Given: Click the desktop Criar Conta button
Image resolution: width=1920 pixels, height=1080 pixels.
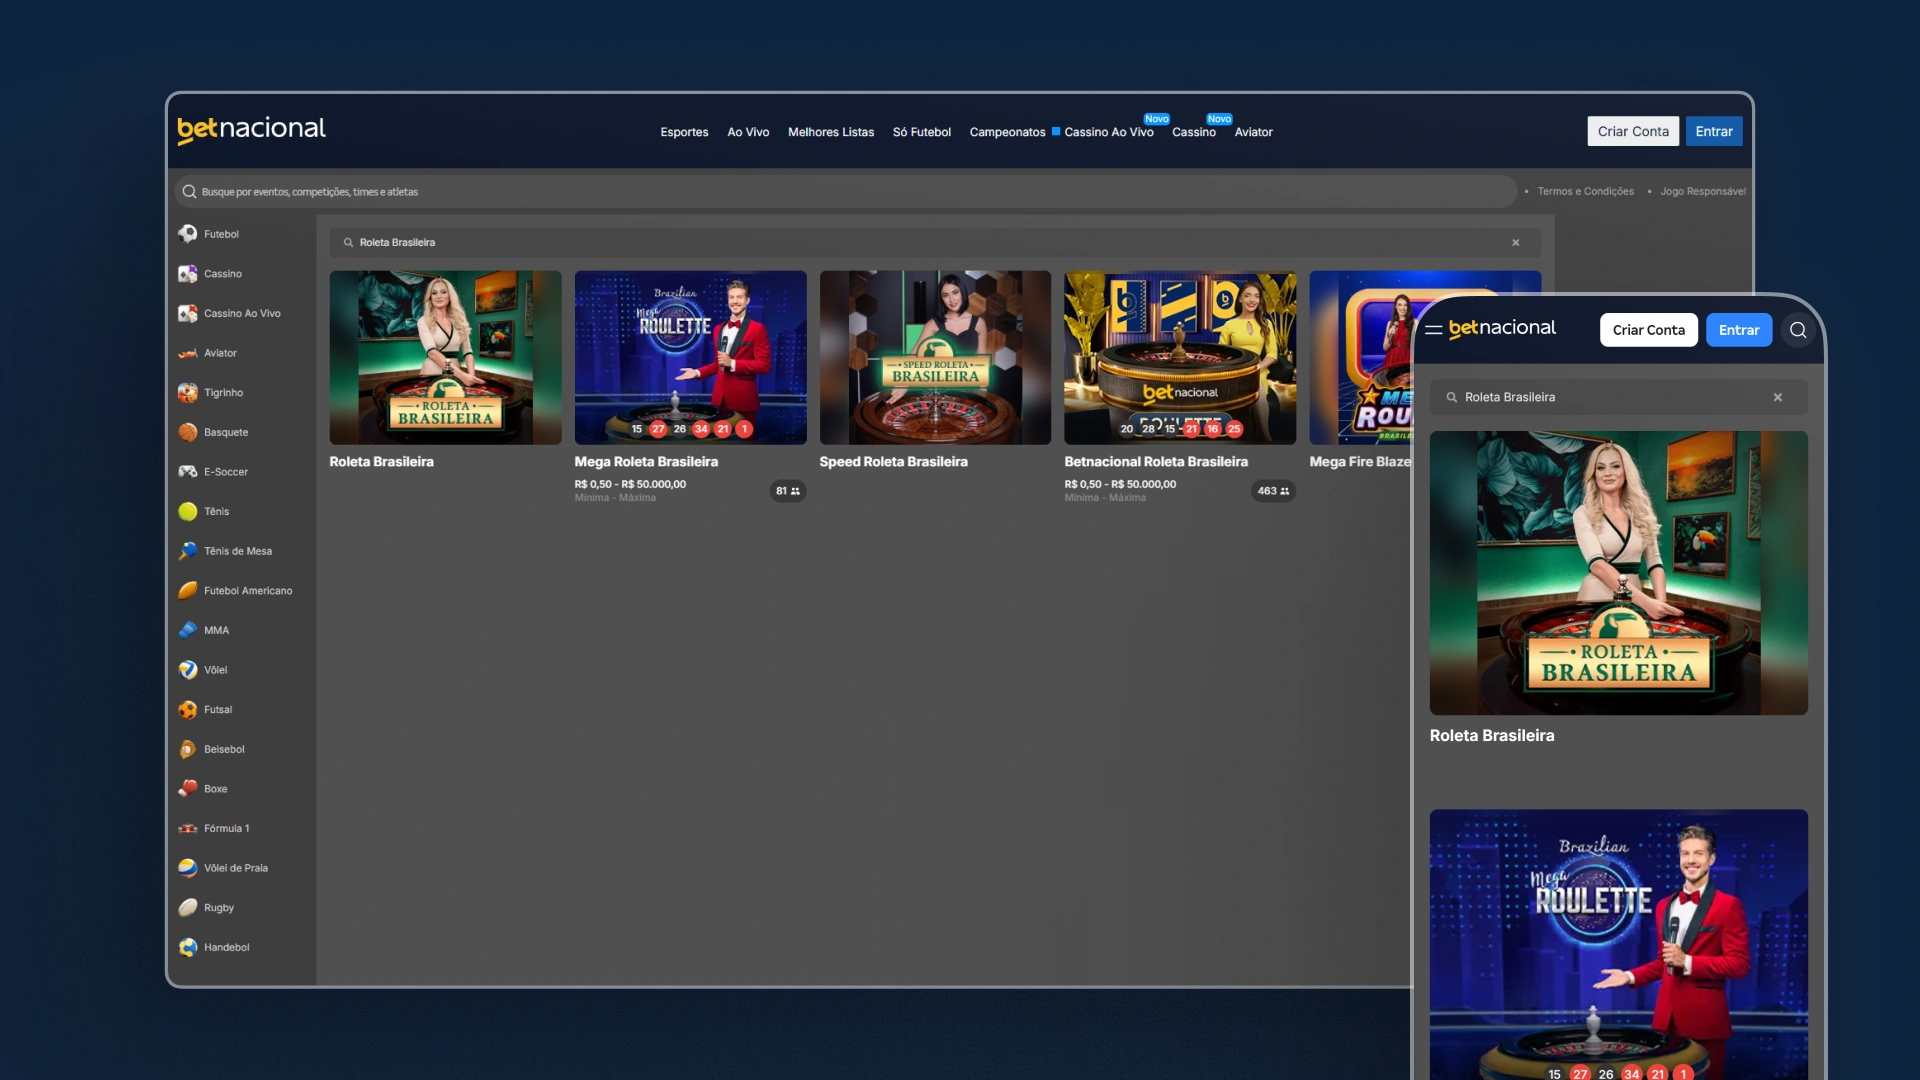Looking at the screenshot, I should 1633,131.
